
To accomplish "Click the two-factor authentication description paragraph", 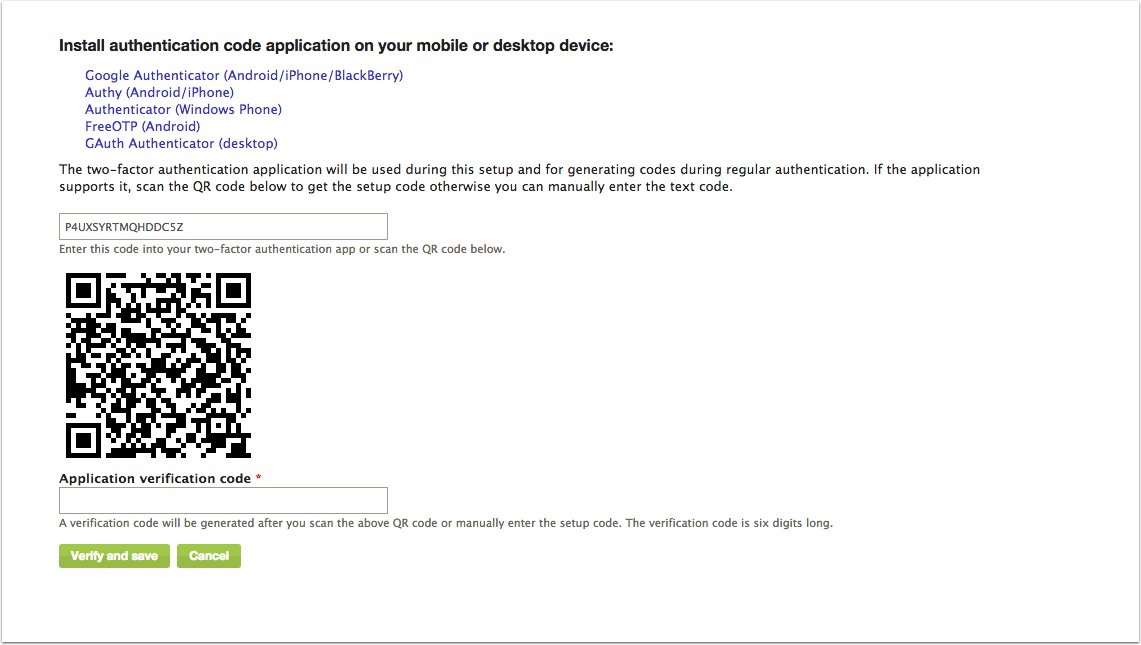I will (520, 178).
